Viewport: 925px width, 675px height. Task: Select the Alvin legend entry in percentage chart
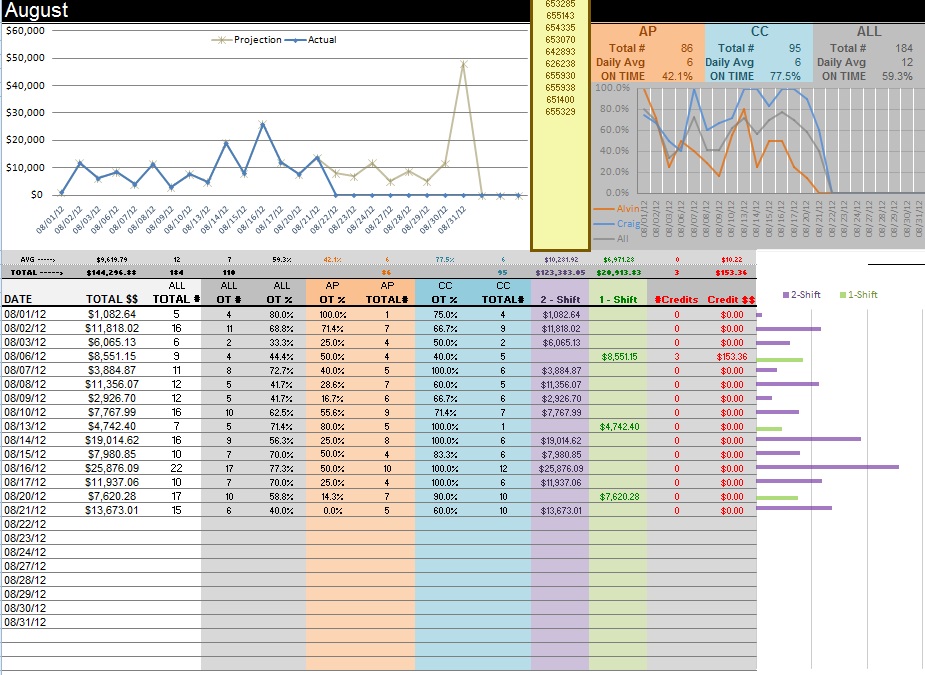pos(628,209)
